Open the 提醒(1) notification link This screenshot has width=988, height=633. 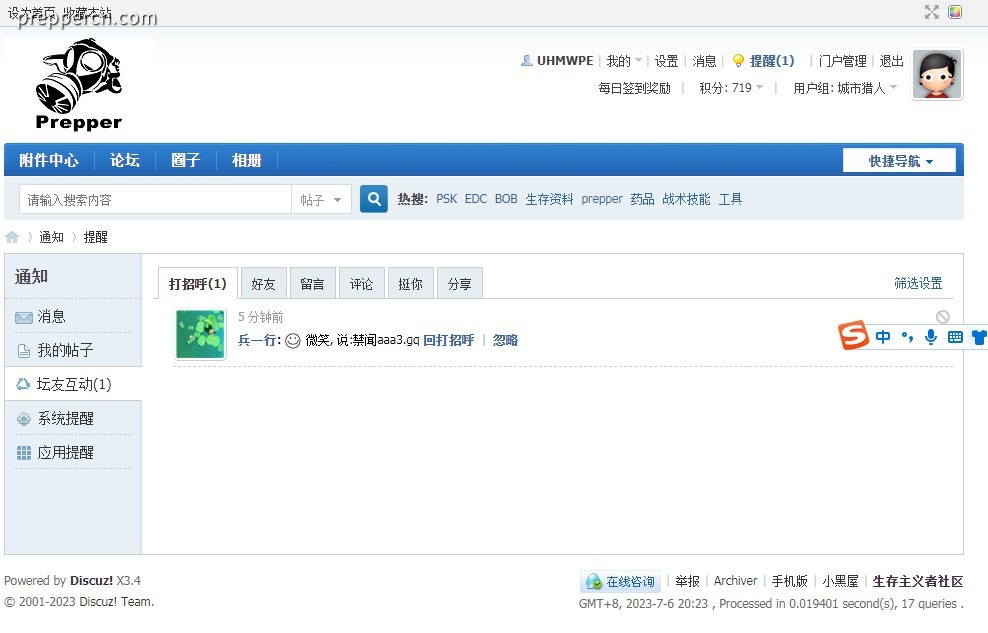pyautogui.click(x=772, y=60)
